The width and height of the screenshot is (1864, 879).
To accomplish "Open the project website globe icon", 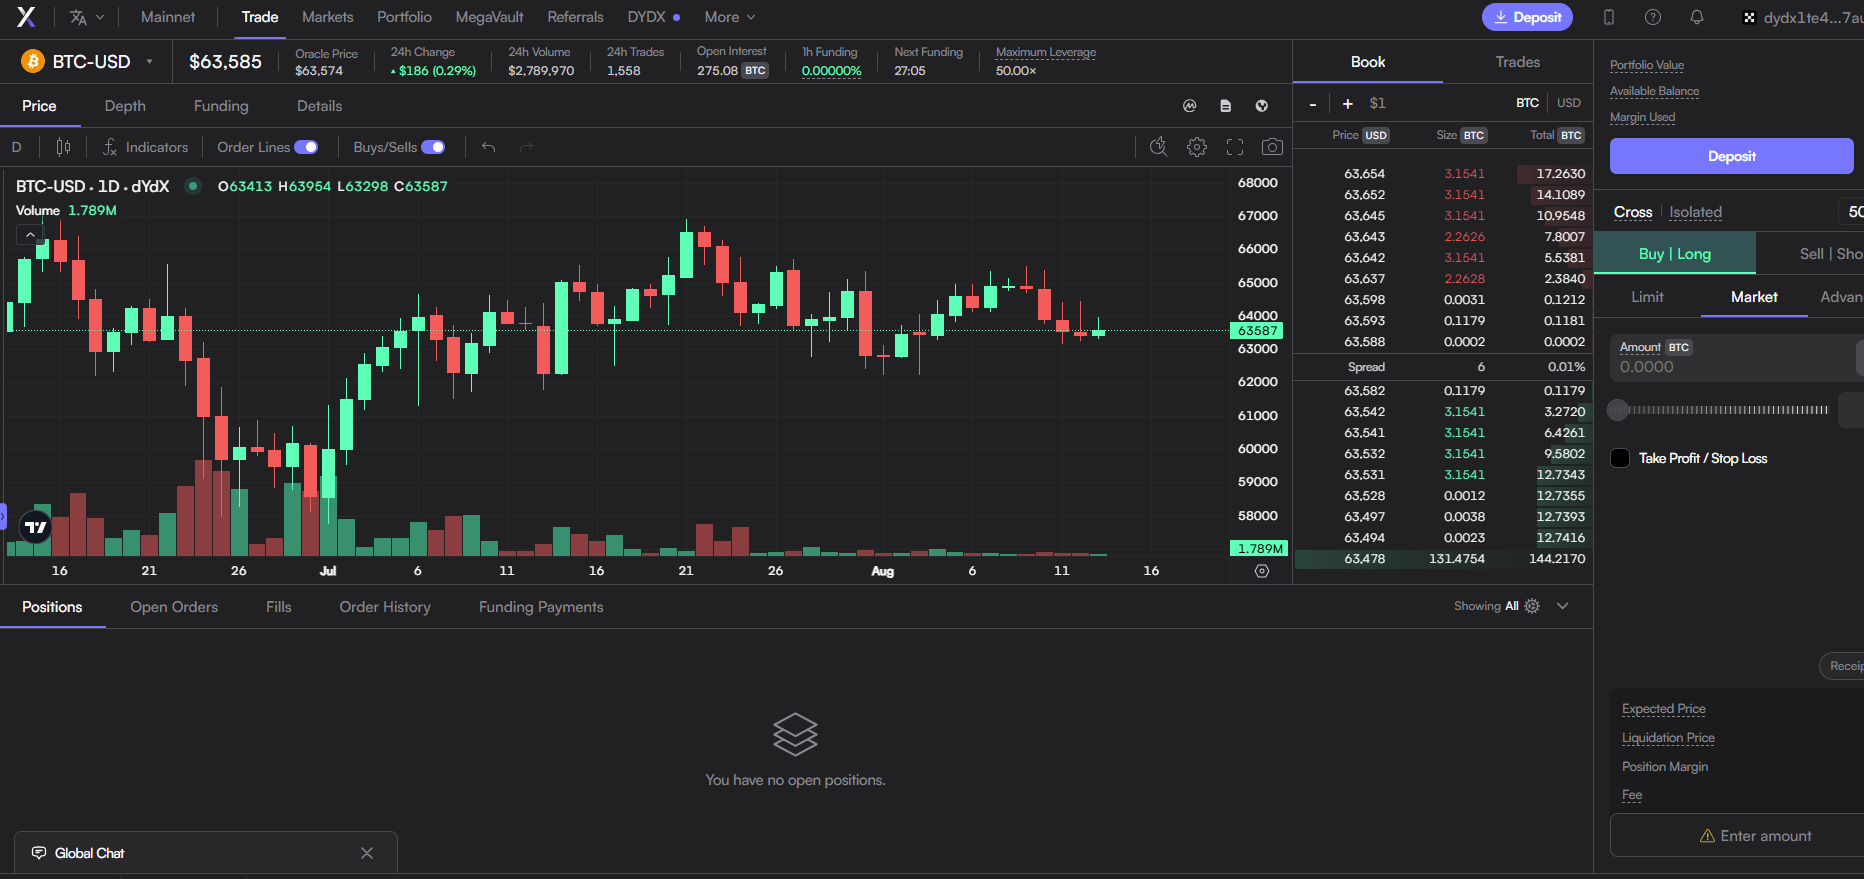I will pyautogui.click(x=1262, y=106).
